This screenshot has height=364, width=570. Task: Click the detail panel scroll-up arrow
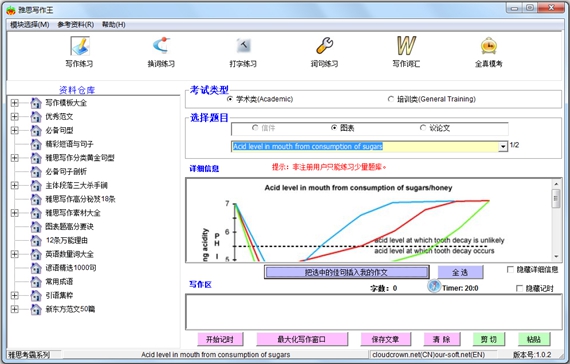[x=556, y=184]
